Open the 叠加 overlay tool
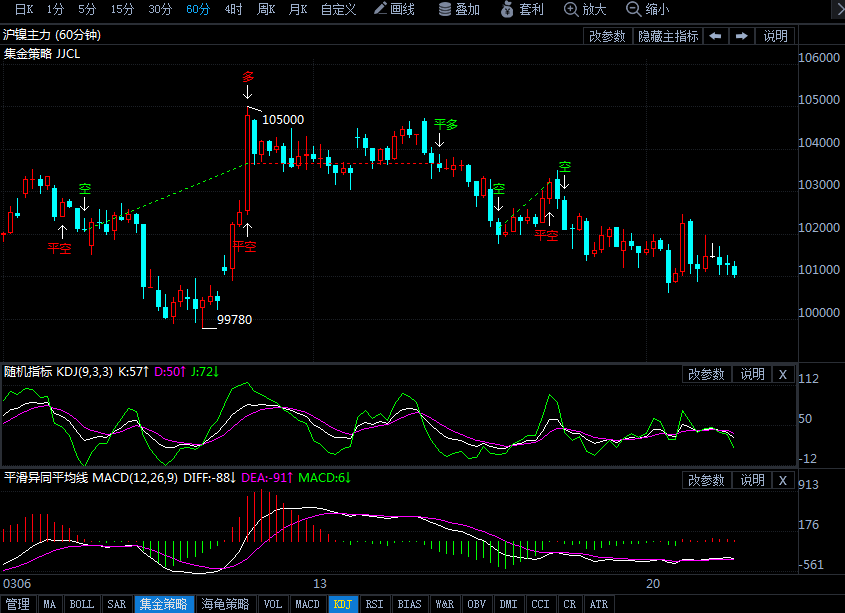This screenshot has width=845, height=613. pos(459,9)
